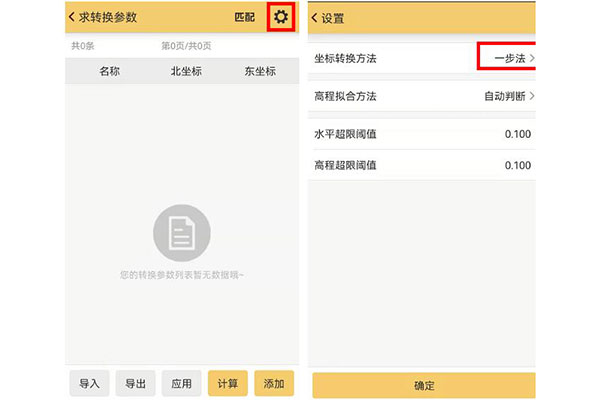Edit the 水平超限阈值 value 0.100
600x400 pixels.
pyautogui.click(x=517, y=134)
